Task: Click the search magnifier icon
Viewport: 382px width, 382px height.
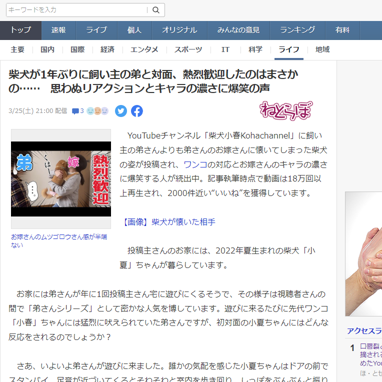Action: pyautogui.click(x=156, y=10)
